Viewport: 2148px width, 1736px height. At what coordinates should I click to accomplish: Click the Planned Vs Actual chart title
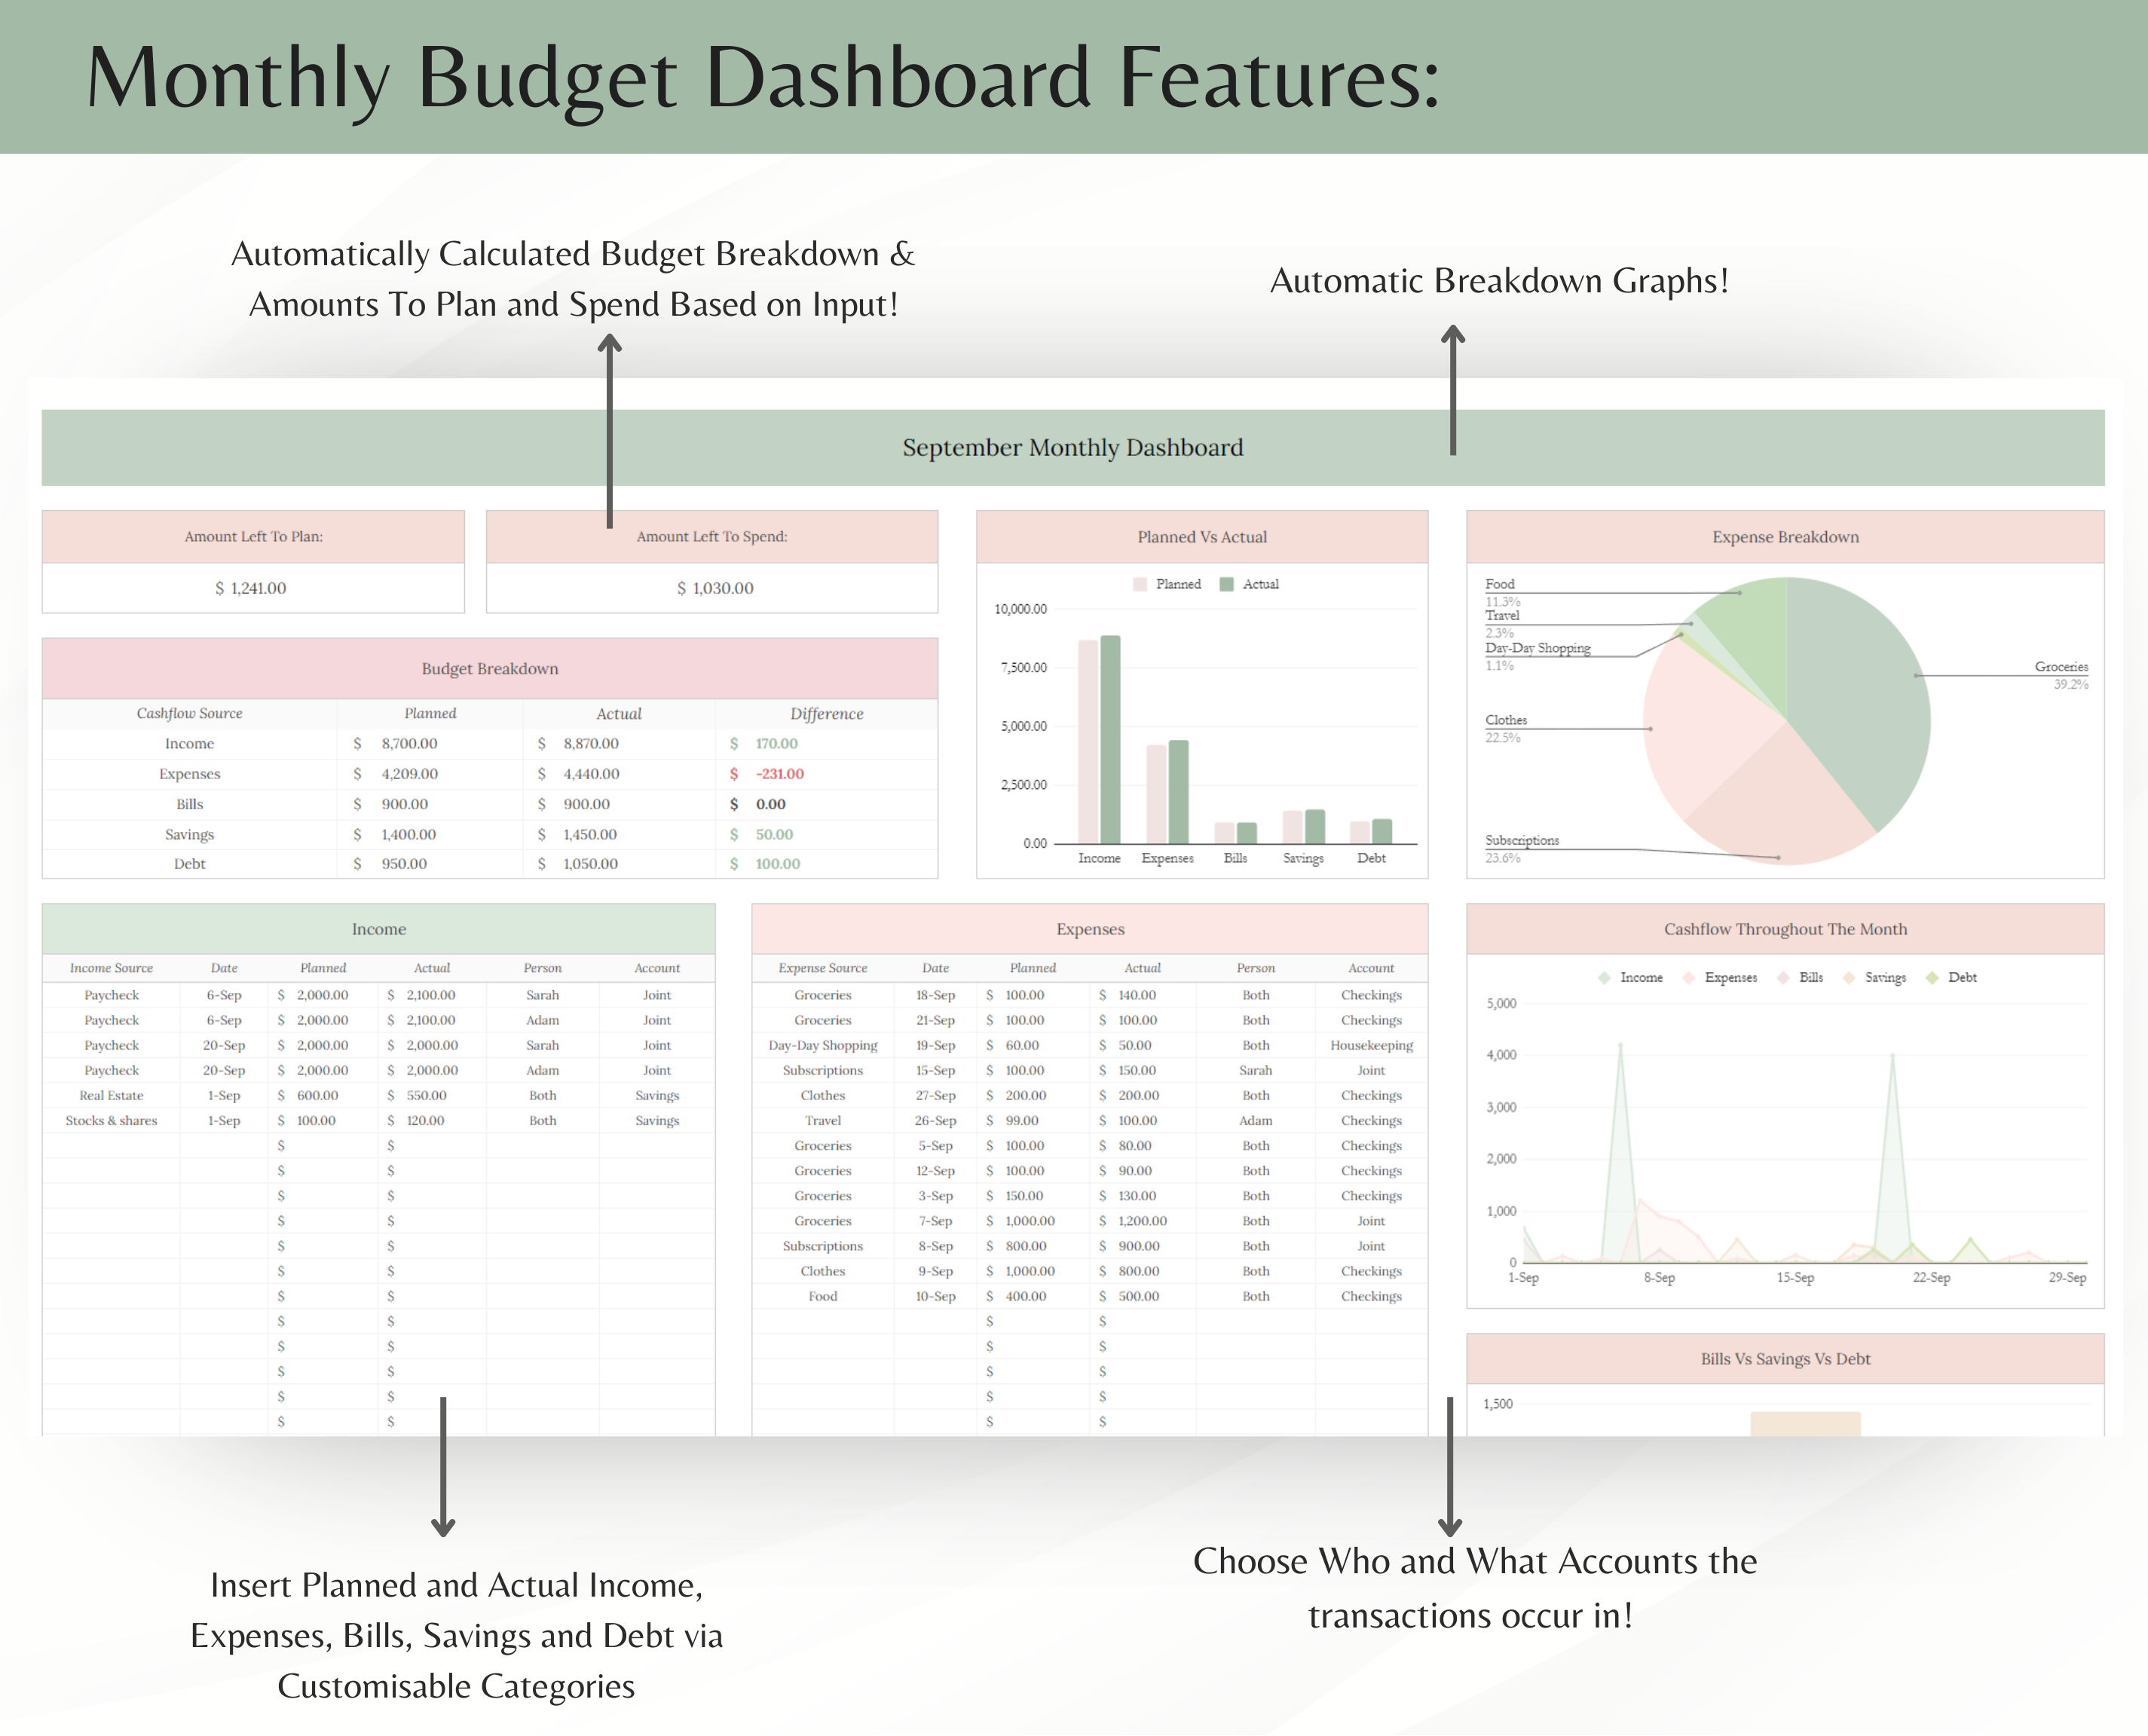click(x=1202, y=537)
